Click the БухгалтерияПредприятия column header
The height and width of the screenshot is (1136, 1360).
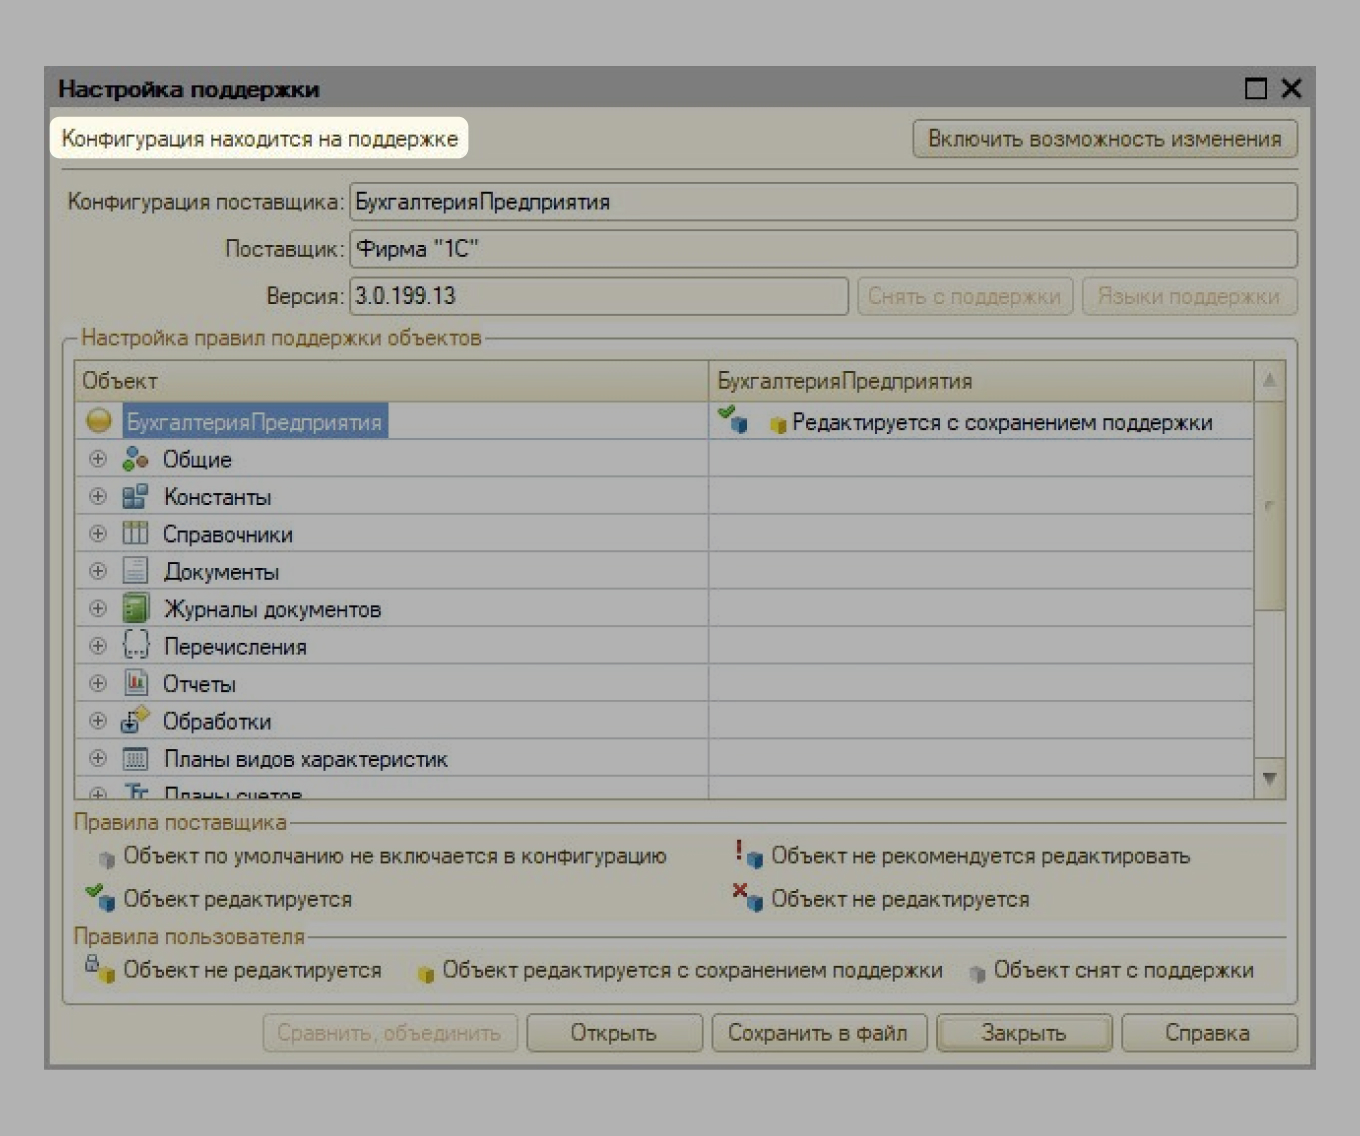981,381
